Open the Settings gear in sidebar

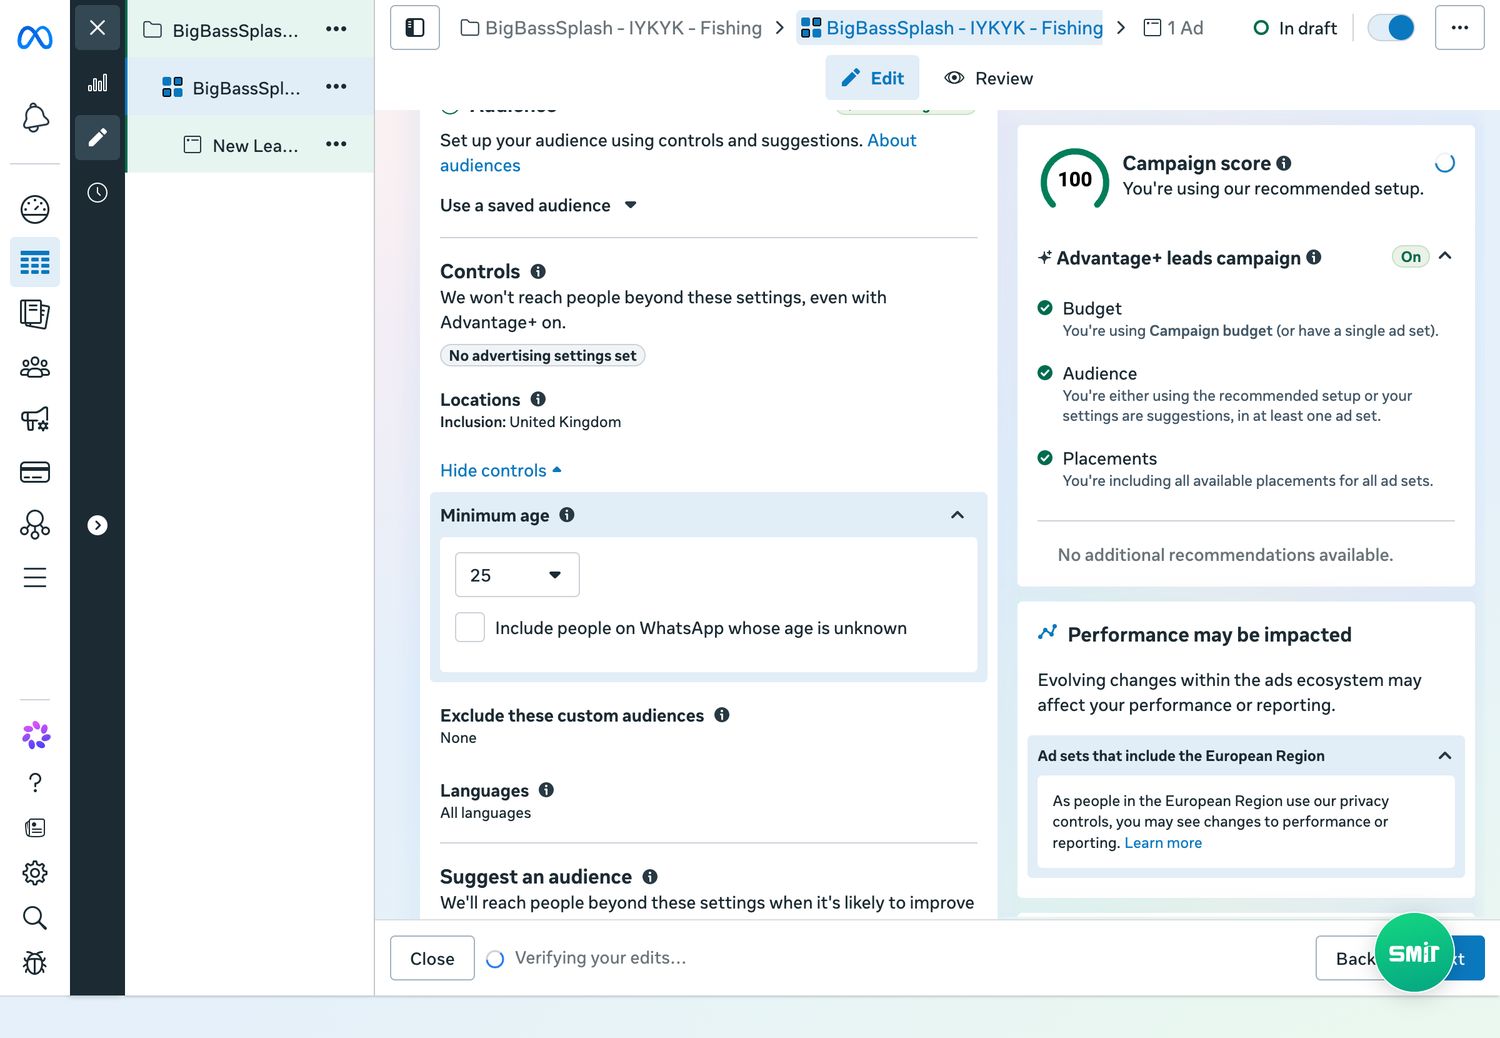(35, 873)
